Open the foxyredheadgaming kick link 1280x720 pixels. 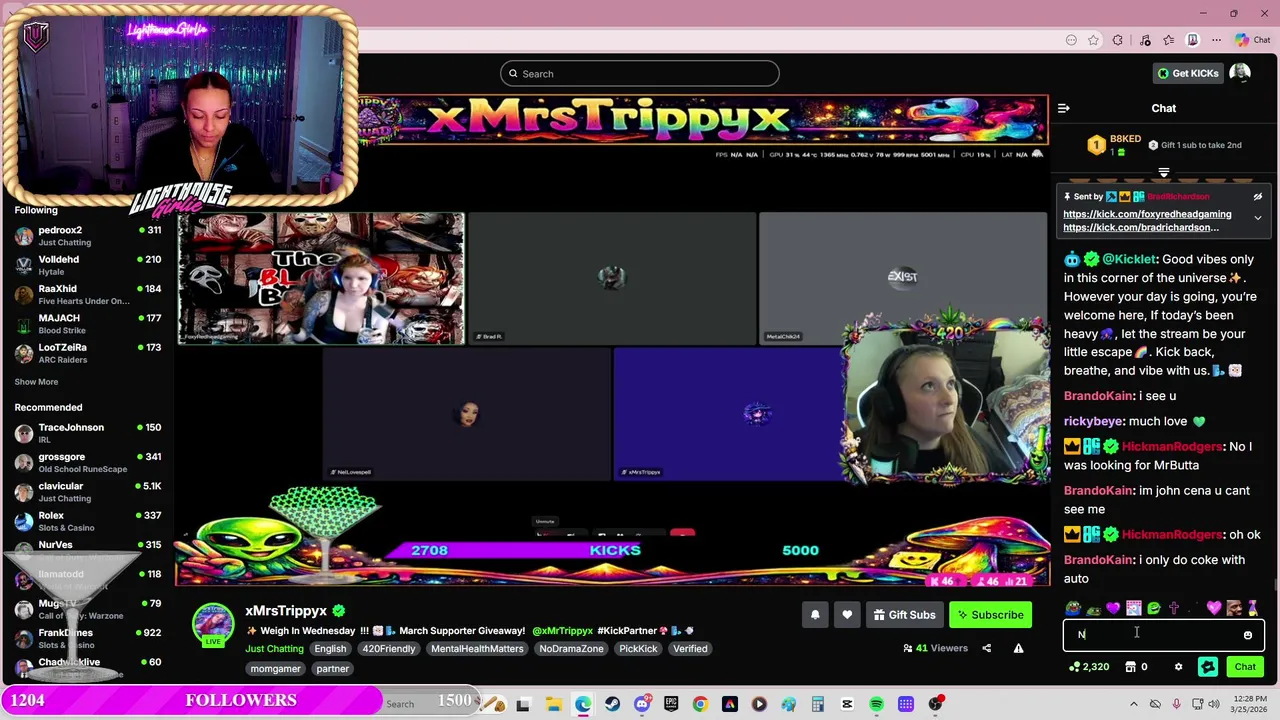pyautogui.click(x=1147, y=214)
